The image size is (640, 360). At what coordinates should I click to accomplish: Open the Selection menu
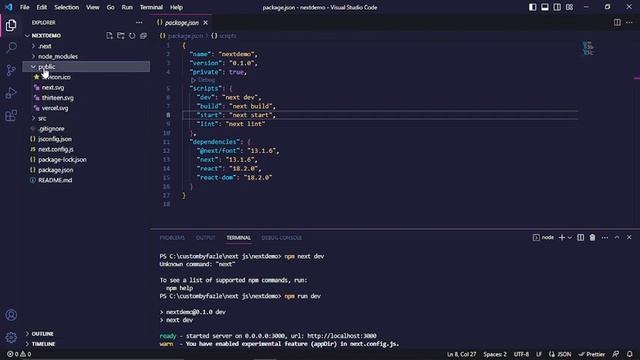67,7
